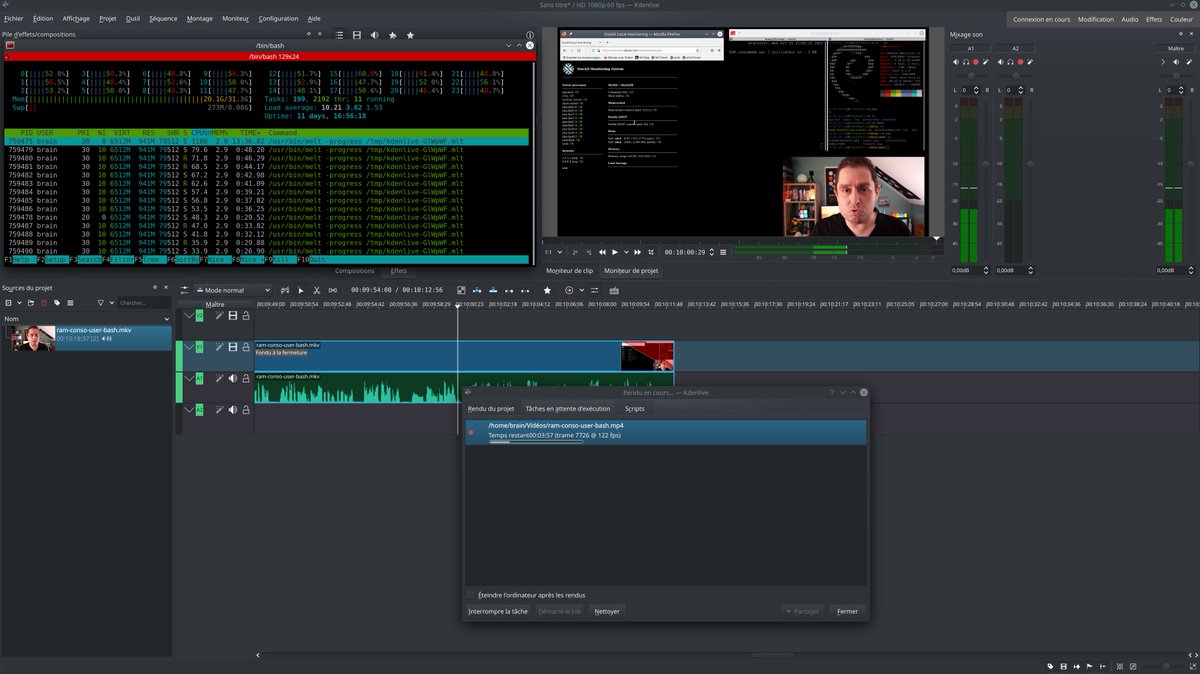Enable Éteindre l'ordinateur après les rendus checkbox
The height and width of the screenshot is (674, 1200).
point(471,595)
